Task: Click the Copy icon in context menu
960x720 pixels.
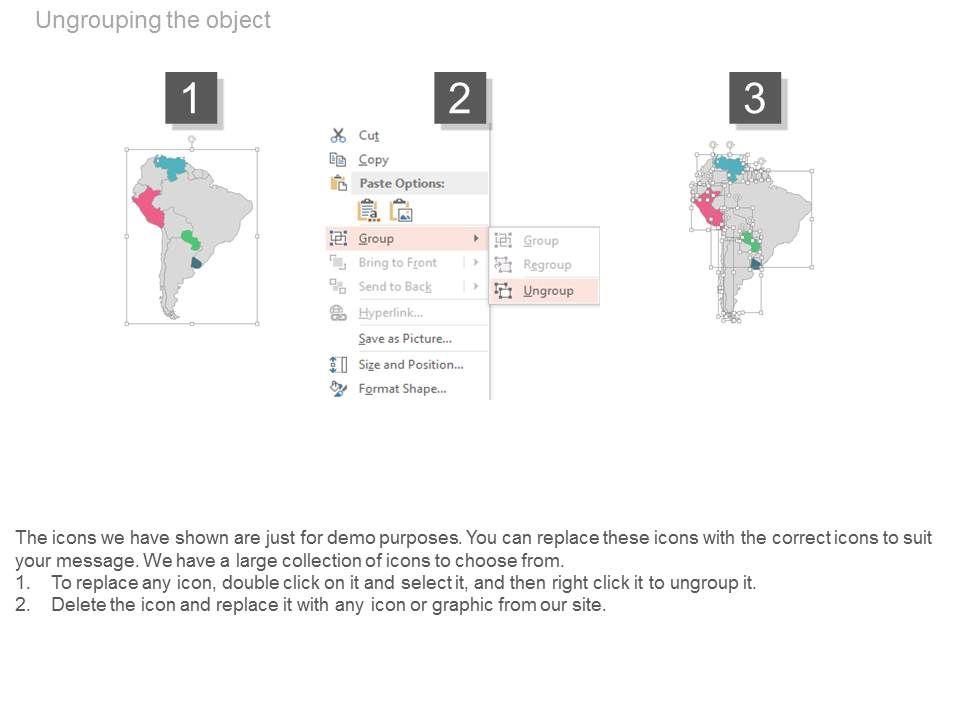Action: pyautogui.click(x=338, y=159)
